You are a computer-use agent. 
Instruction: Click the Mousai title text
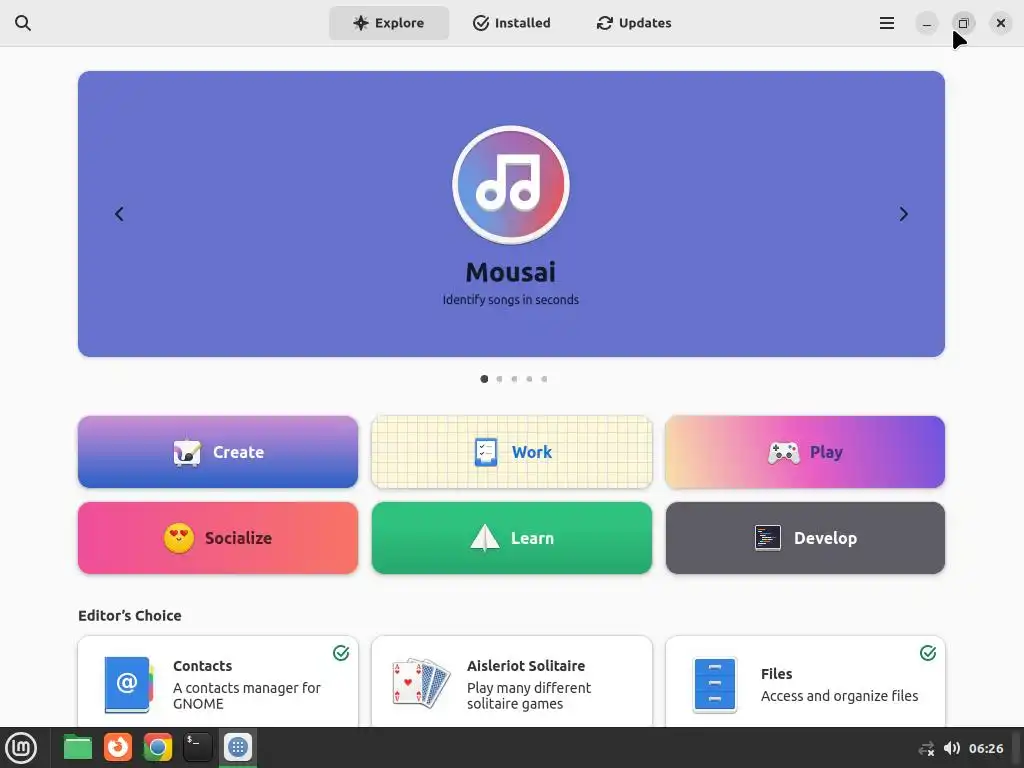pos(511,272)
